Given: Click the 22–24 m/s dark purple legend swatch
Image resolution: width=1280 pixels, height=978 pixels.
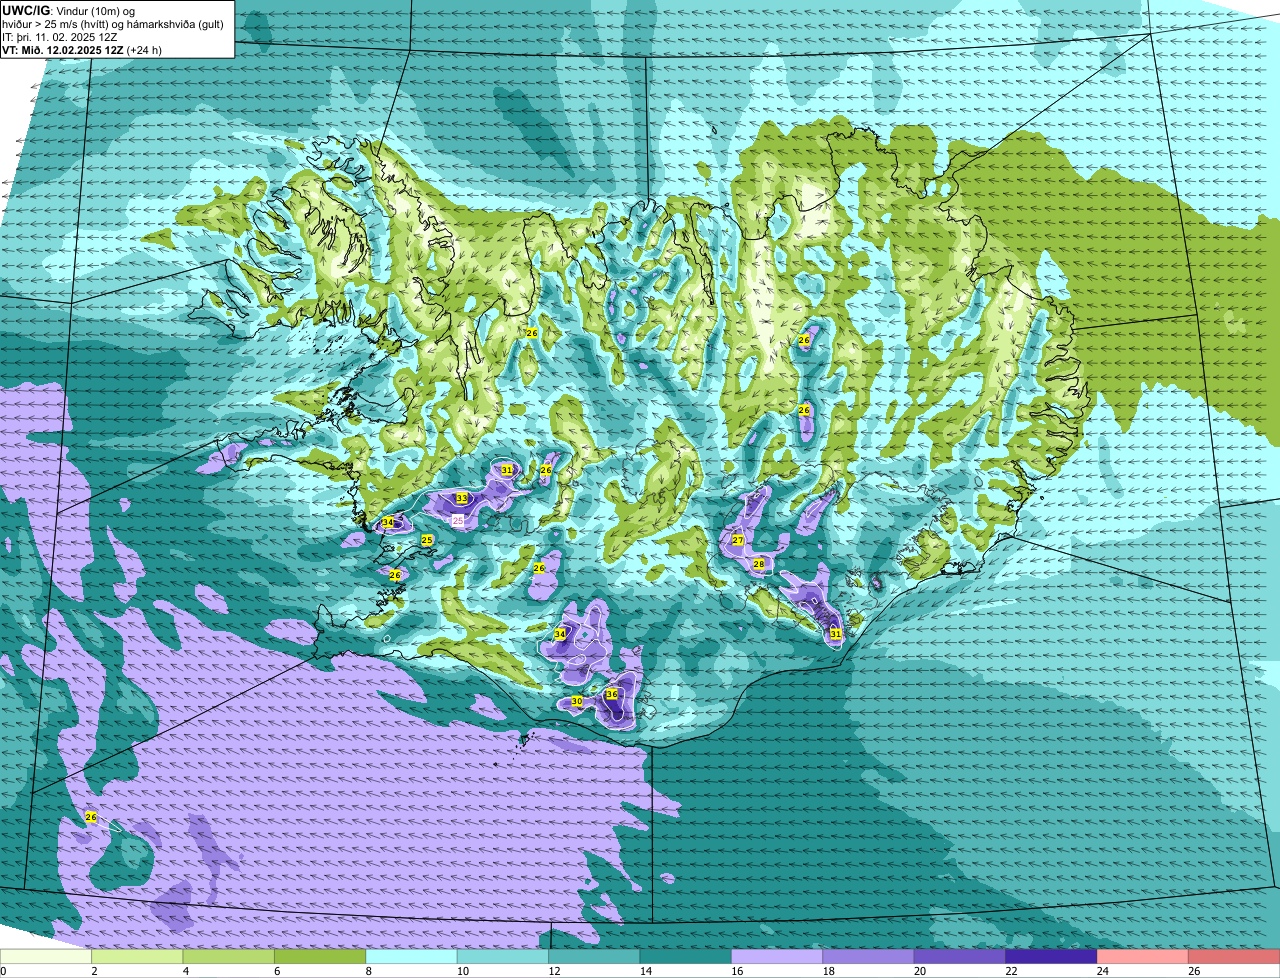Looking at the screenshot, I should click(1052, 957).
